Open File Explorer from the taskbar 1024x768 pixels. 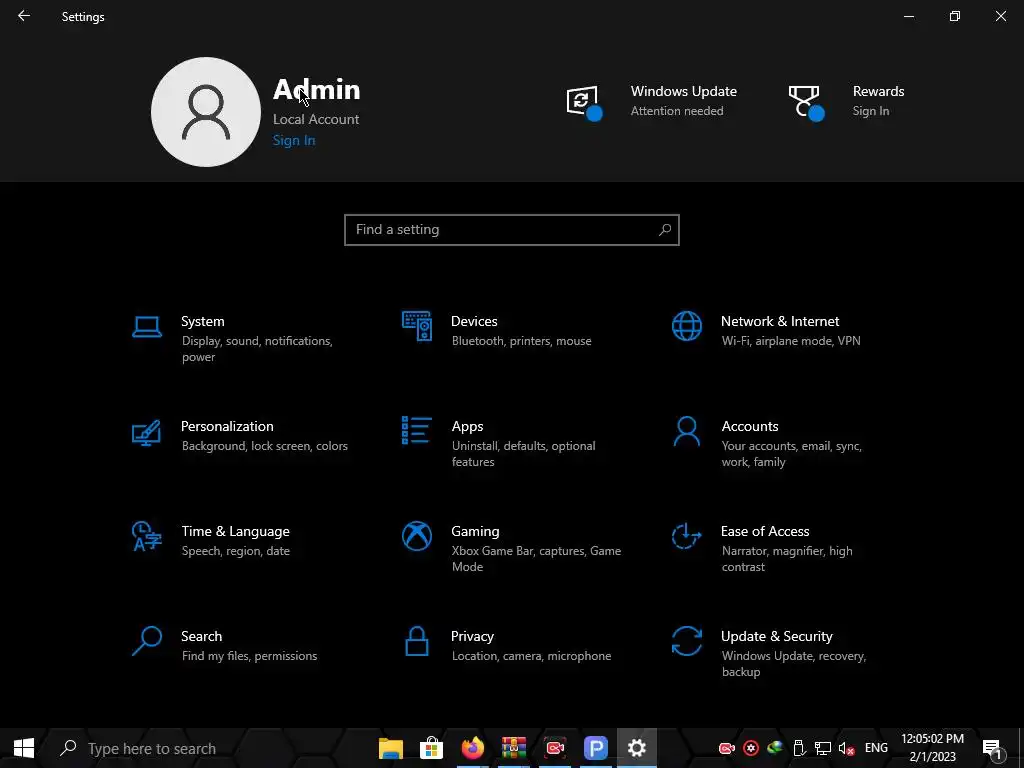pyautogui.click(x=391, y=748)
